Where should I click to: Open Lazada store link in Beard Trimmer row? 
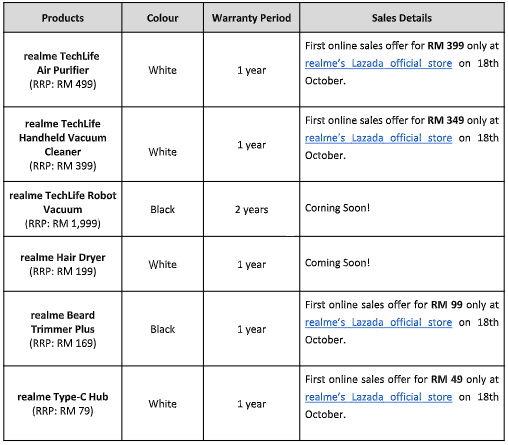[378, 322]
